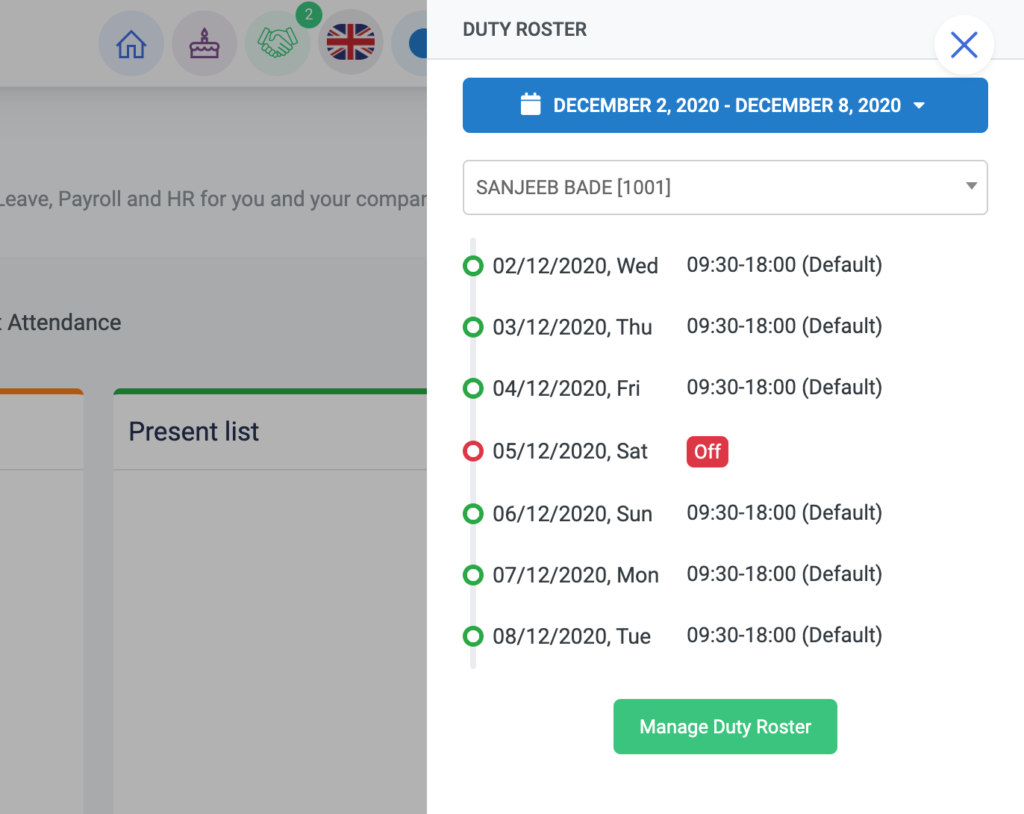Open the December 2-8, 2020 date range picker
The height and width of the screenshot is (814, 1024).
point(724,105)
